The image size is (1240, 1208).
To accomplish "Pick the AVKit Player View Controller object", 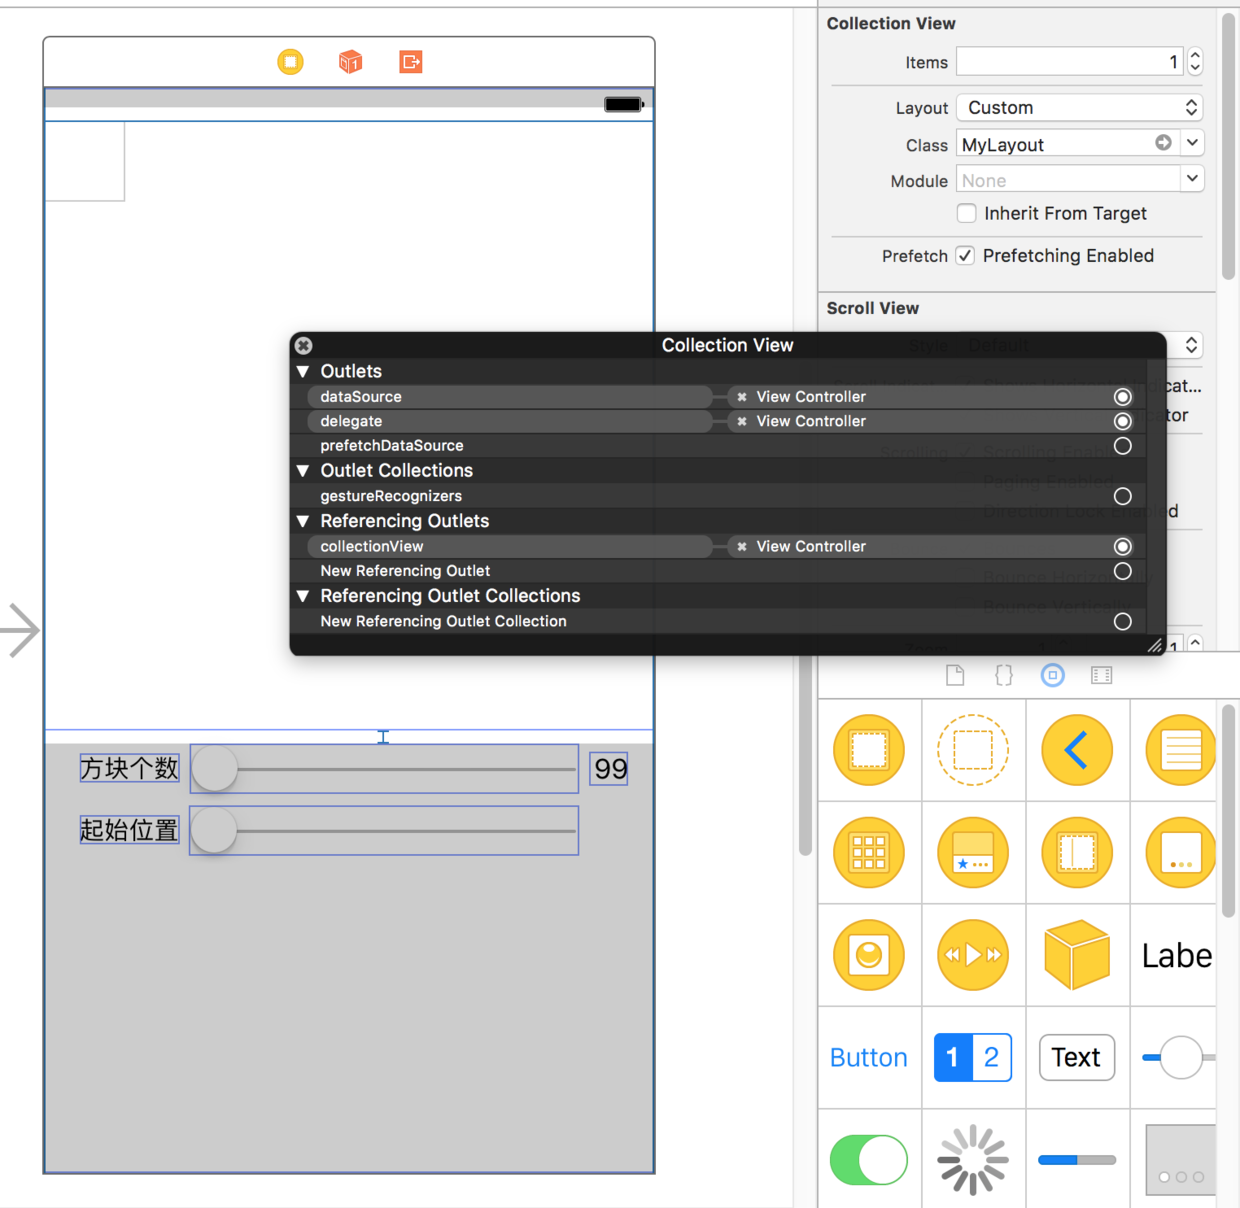I will coord(973,955).
